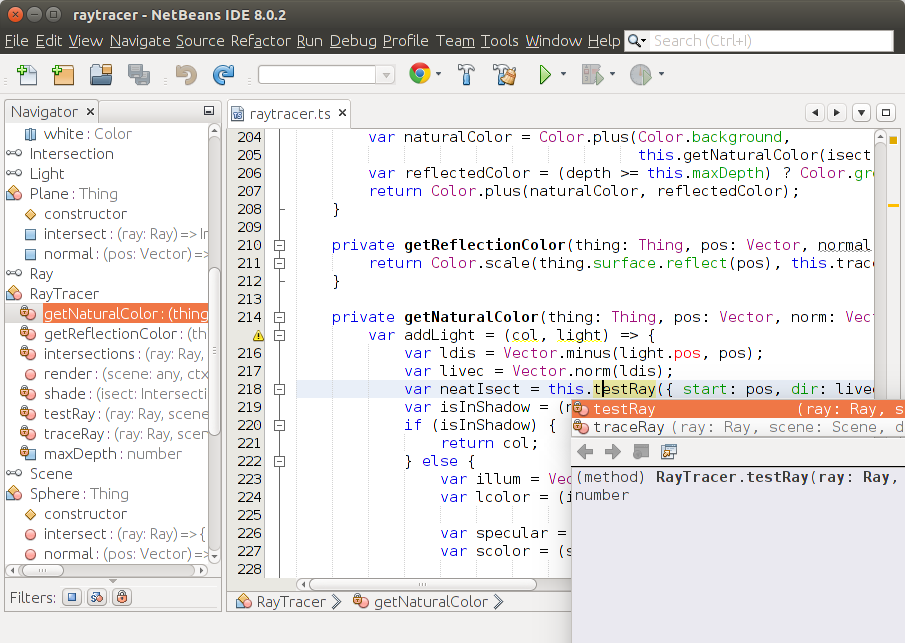
Task: Open the Refactor menu
Action: coord(260,40)
